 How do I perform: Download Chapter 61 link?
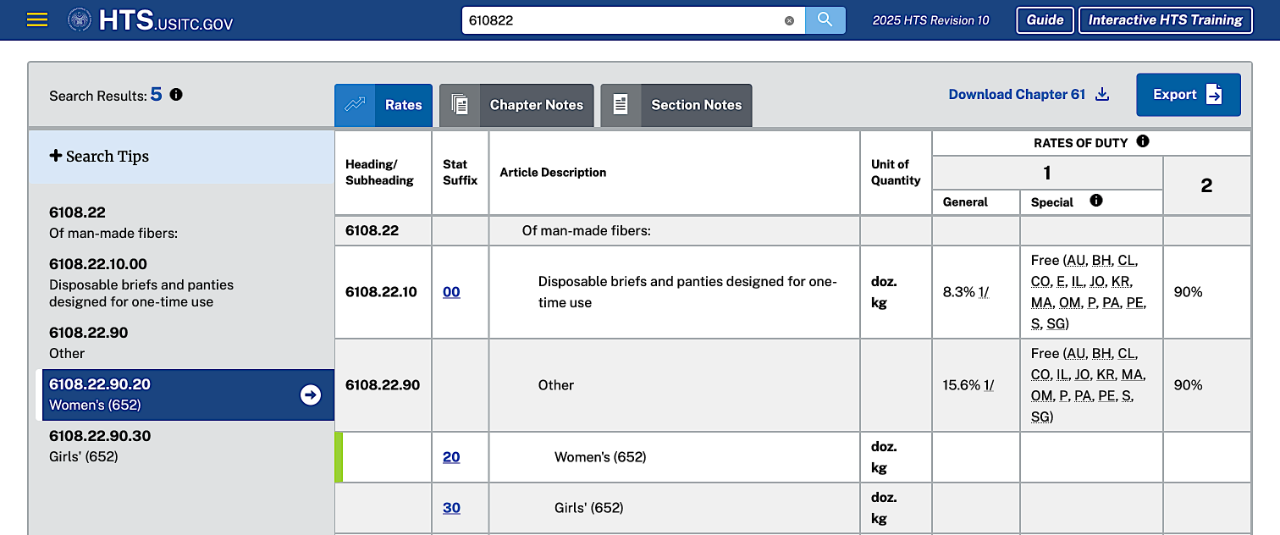[x=1028, y=95]
